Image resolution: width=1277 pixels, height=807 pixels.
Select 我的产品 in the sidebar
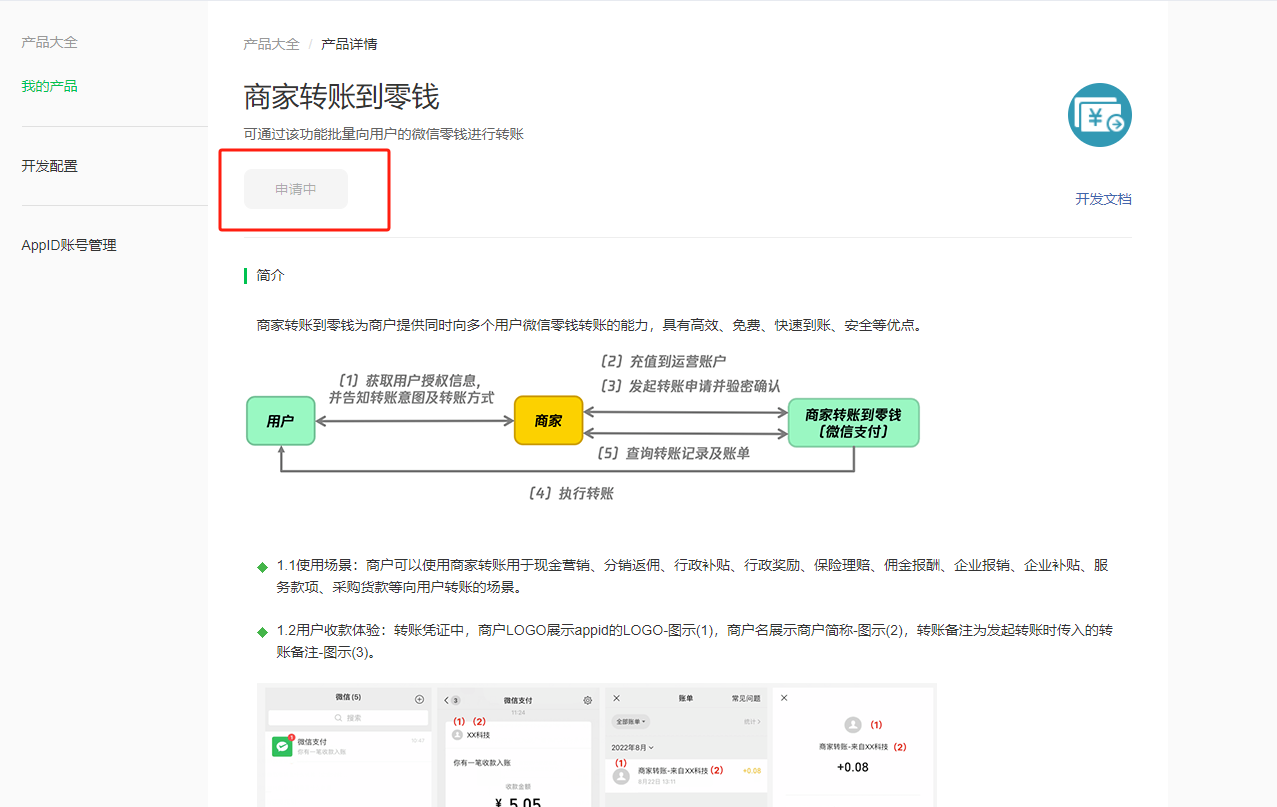point(49,86)
